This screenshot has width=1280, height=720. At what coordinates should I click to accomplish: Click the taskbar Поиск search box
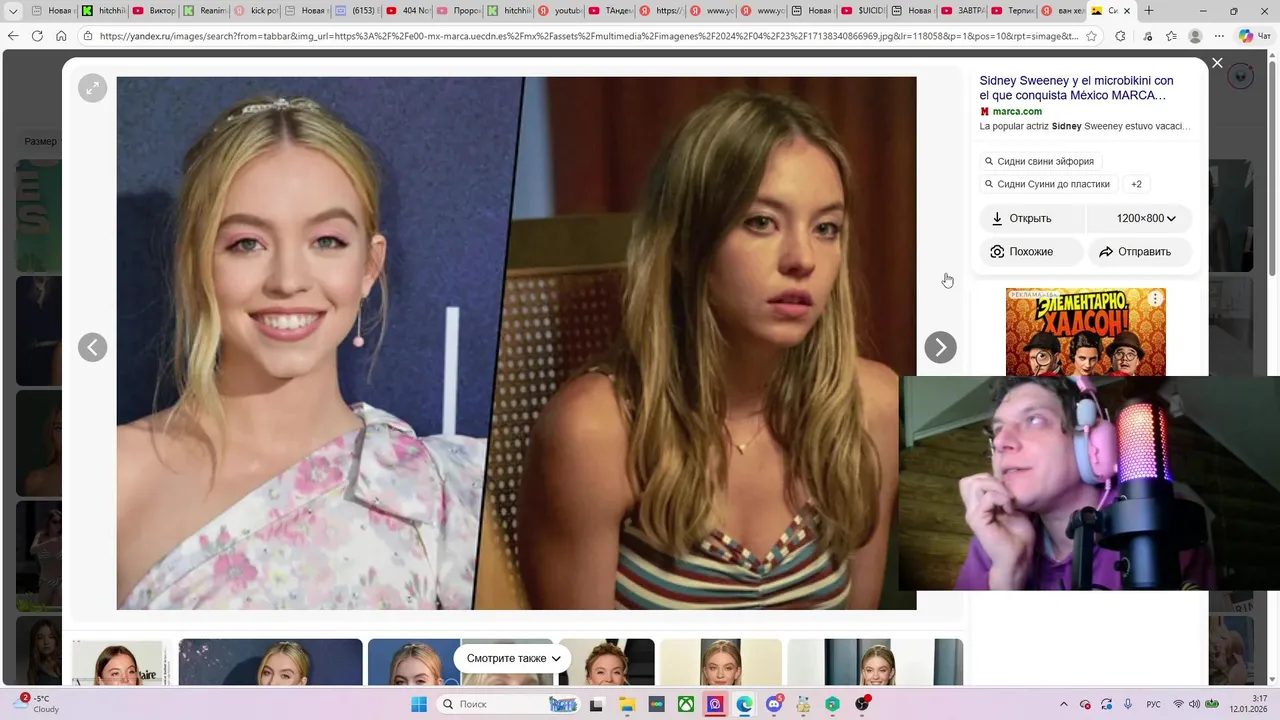click(509, 704)
